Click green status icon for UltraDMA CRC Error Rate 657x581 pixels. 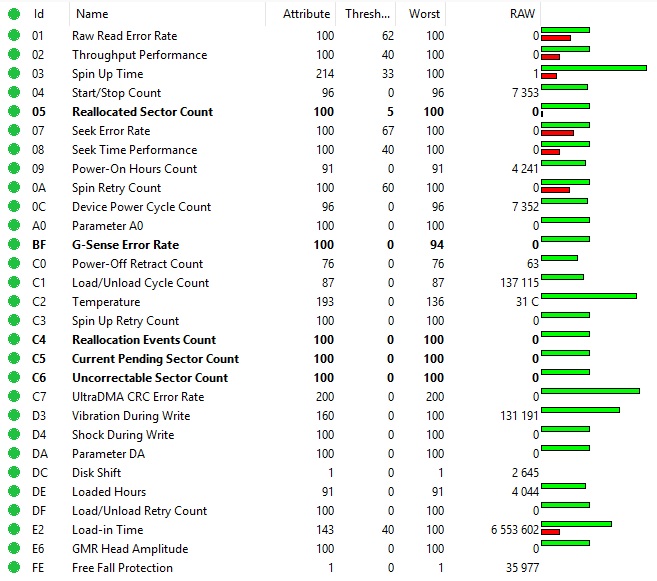point(13,397)
